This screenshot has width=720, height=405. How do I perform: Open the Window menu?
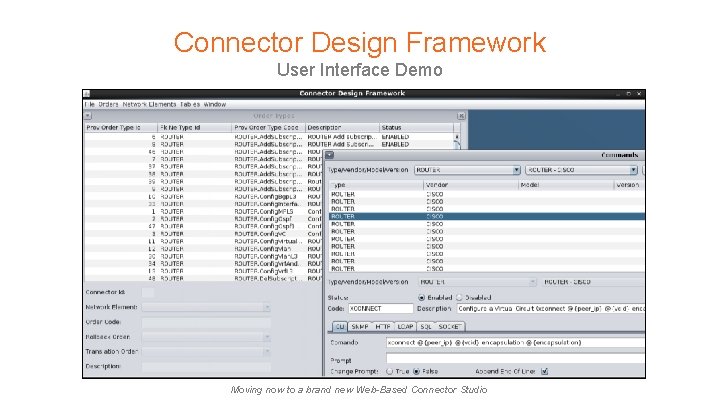point(215,105)
